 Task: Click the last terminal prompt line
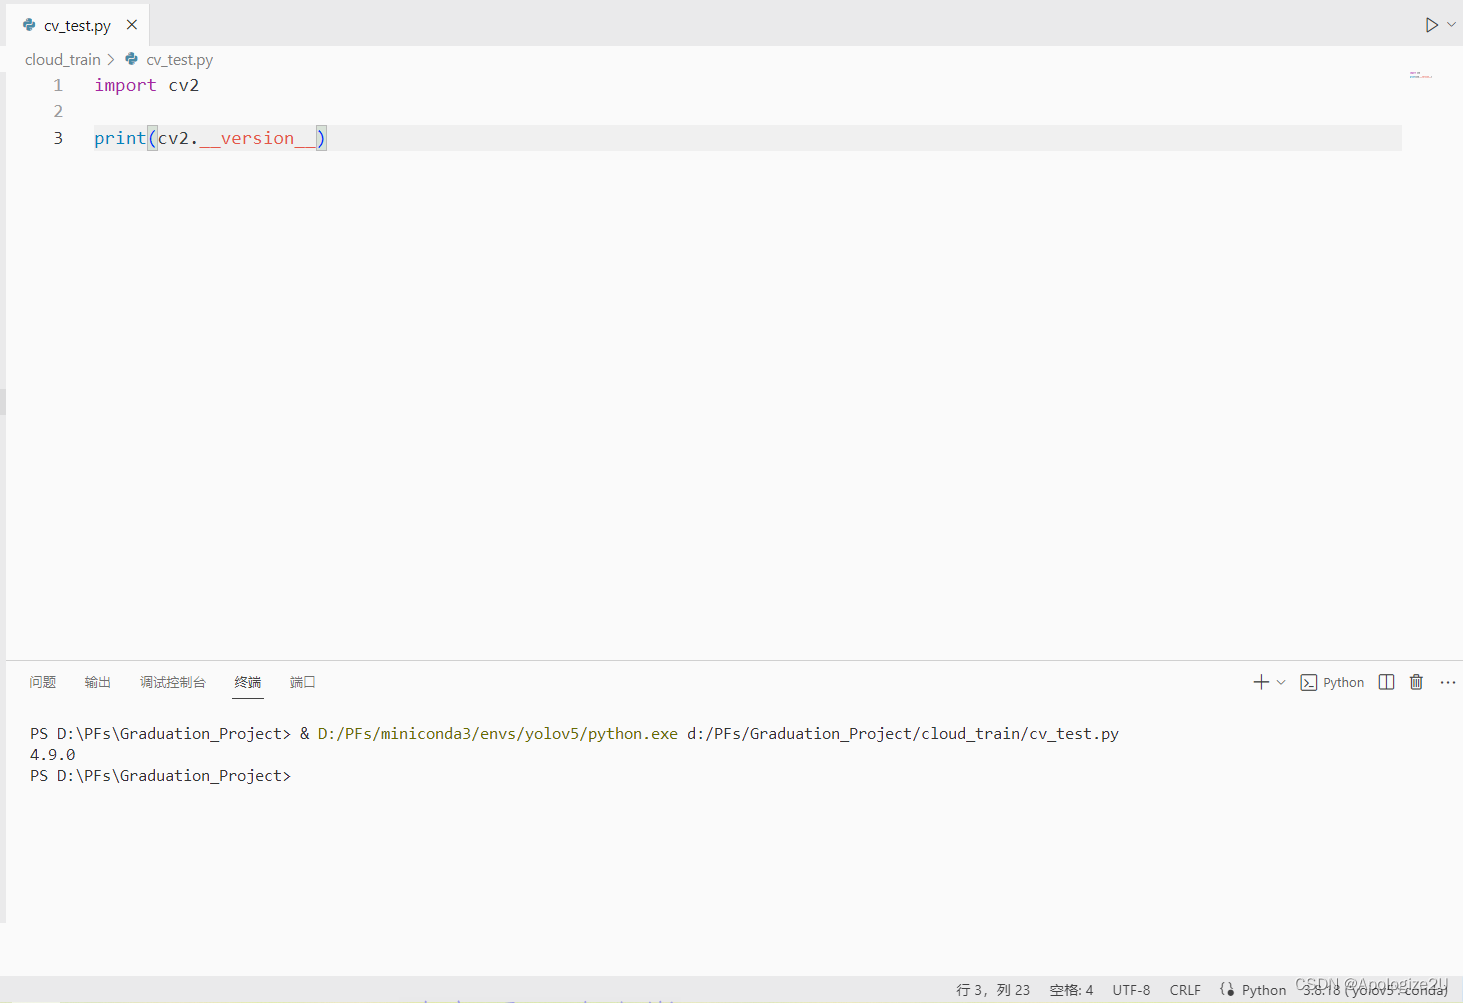pyautogui.click(x=161, y=775)
